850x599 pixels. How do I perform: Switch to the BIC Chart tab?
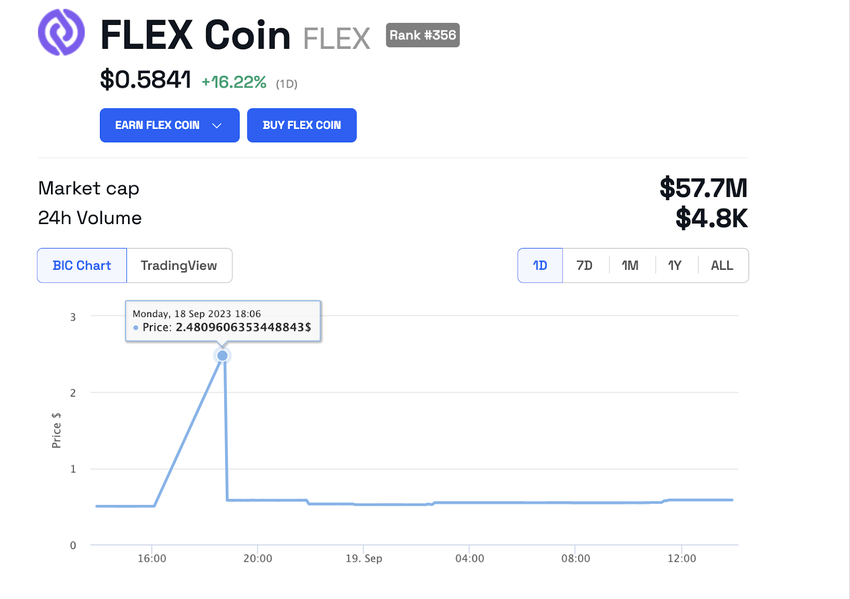coord(82,266)
